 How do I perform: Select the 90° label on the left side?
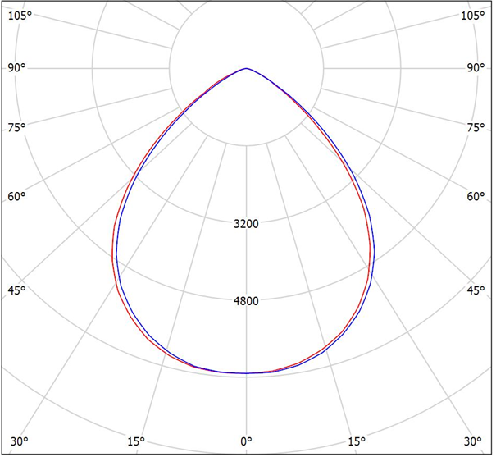click(x=17, y=68)
